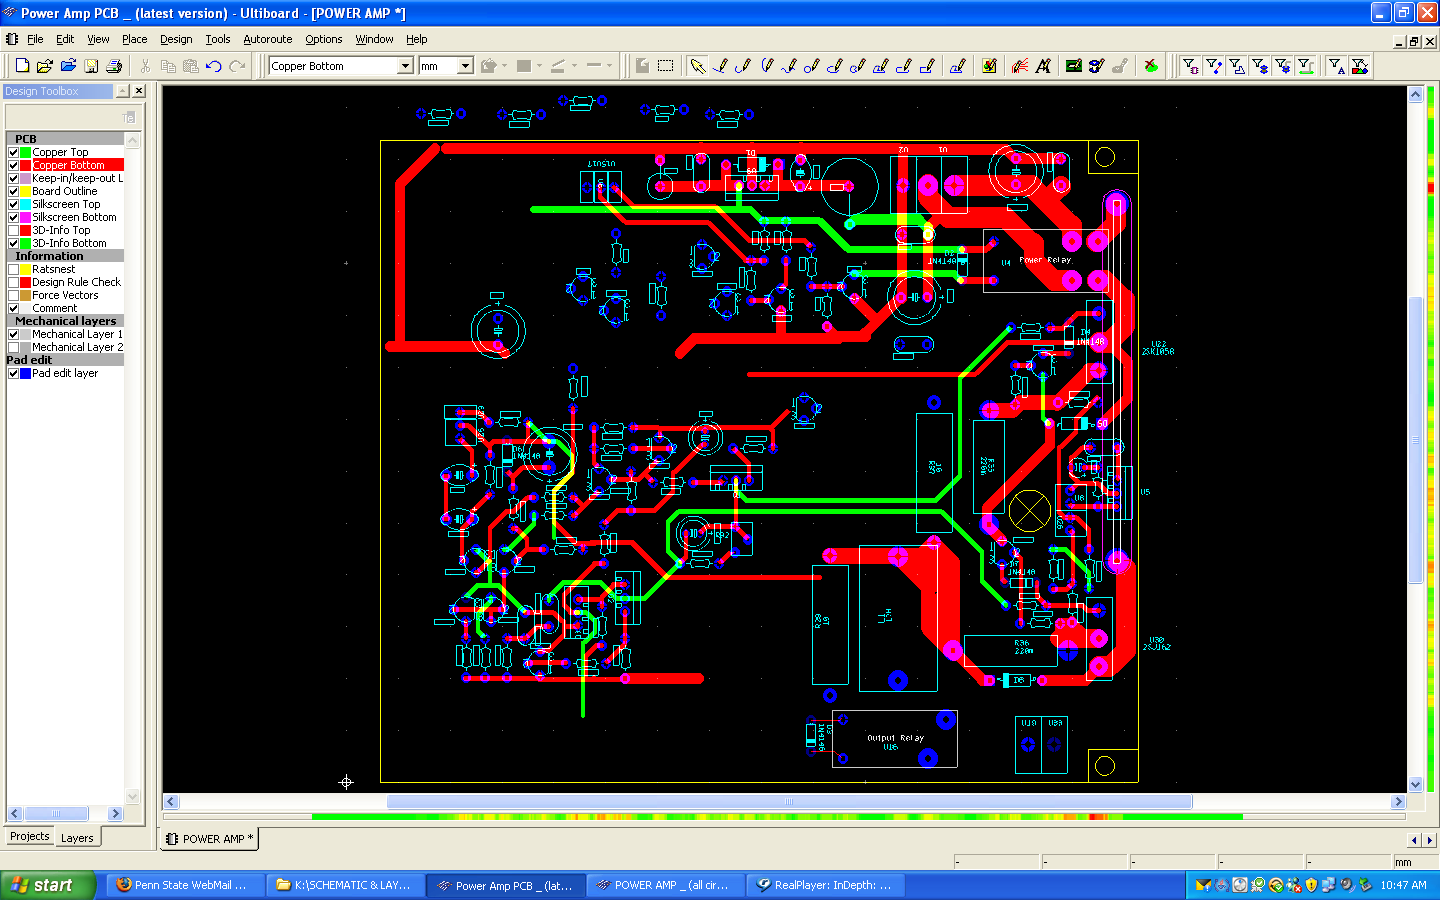Click the Save floppy disk icon
The height and width of the screenshot is (900, 1440).
pyautogui.click(x=91, y=66)
